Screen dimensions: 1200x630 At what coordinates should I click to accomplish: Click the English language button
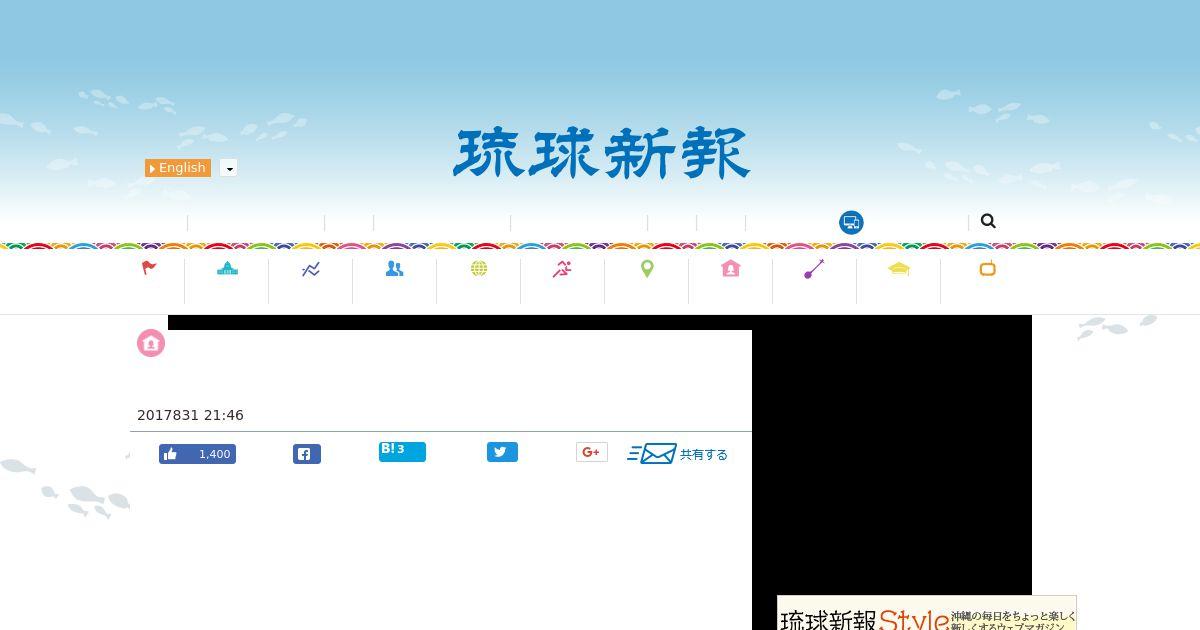178,168
